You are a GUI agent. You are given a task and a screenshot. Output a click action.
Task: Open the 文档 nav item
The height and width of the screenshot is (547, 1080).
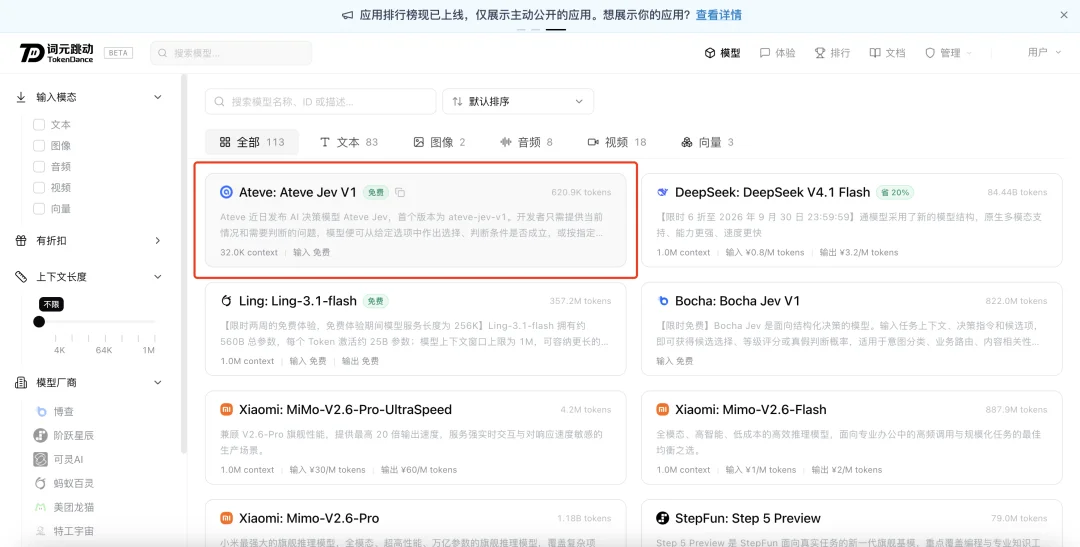click(x=887, y=53)
